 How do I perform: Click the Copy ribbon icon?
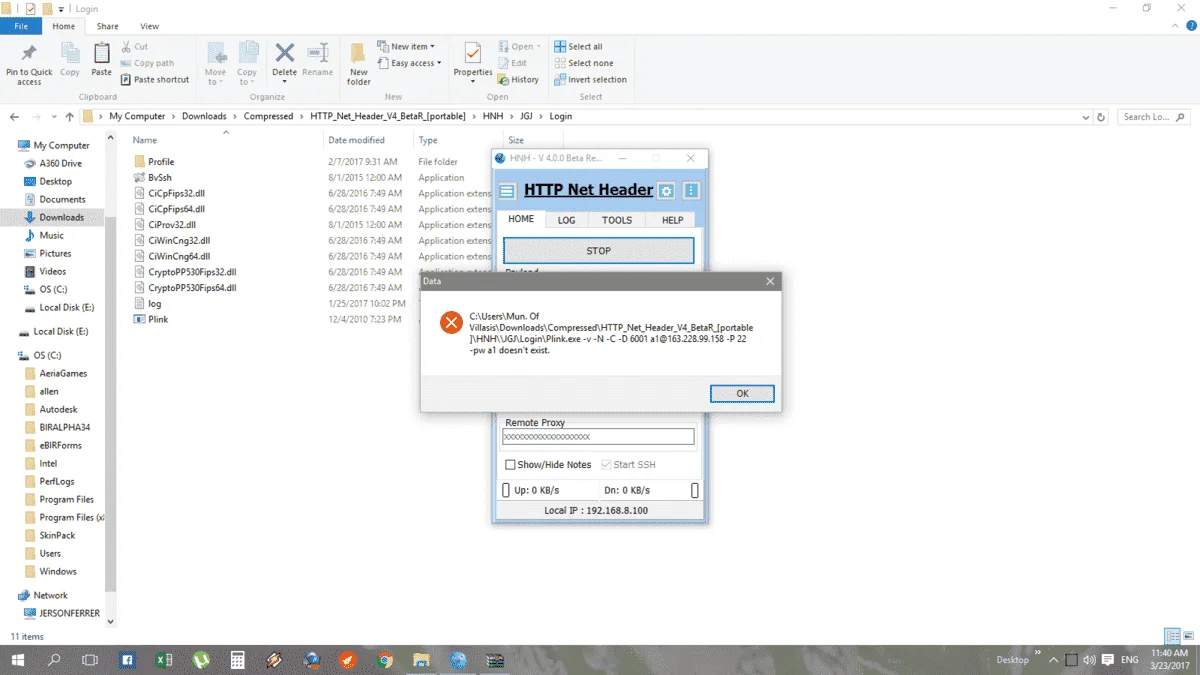70,60
